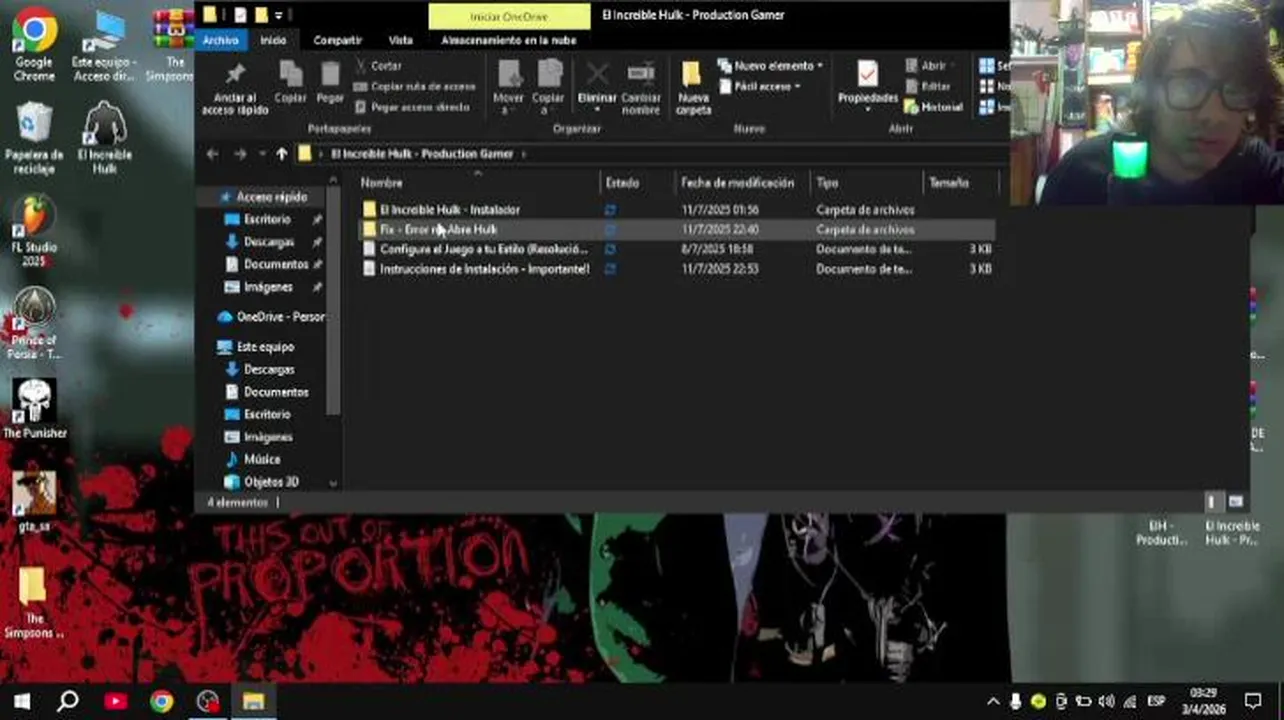Image resolution: width=1284 pixels, height=720 pixels.
Task: Open recent locations dropdown arrow
Action: (262, 154)
